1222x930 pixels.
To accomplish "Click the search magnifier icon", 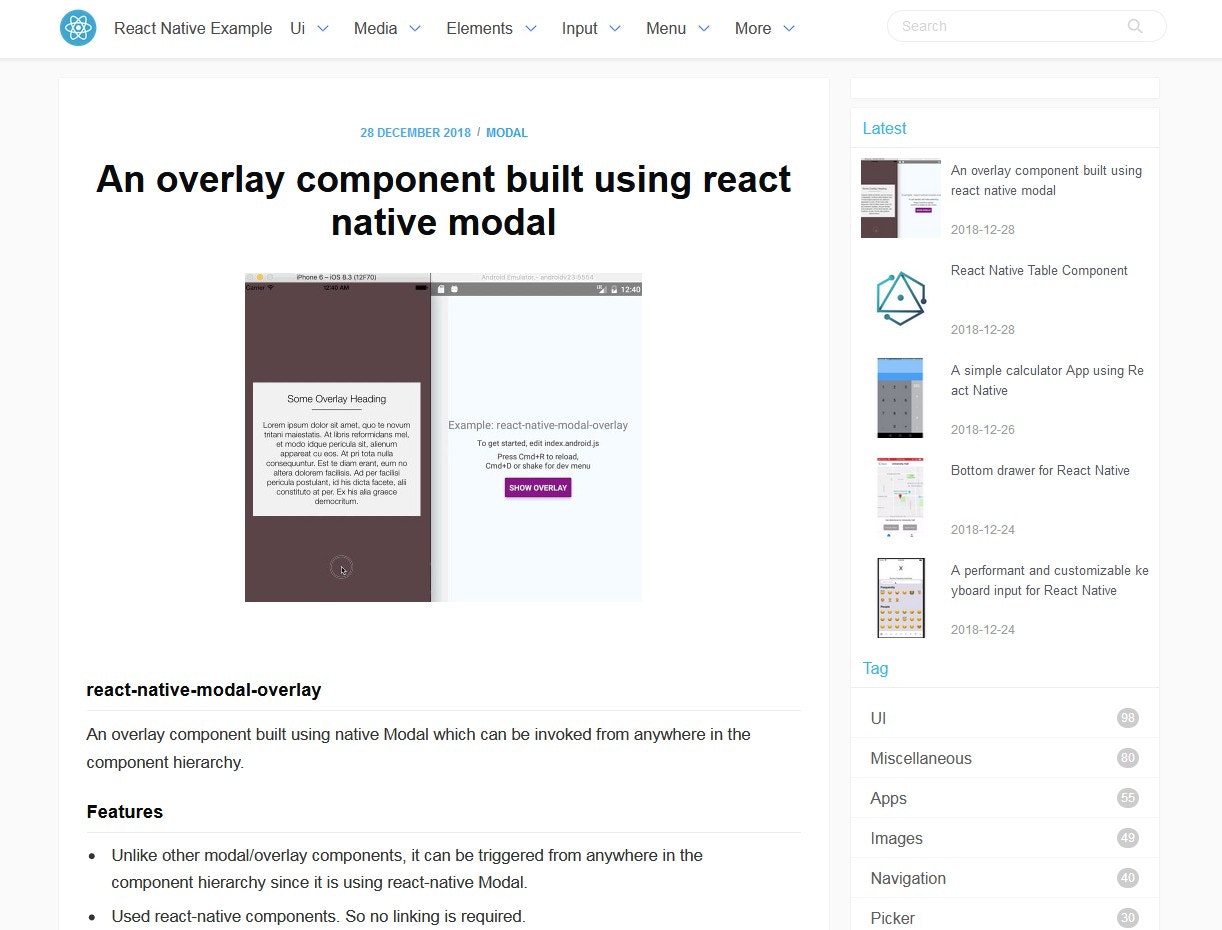I will coord(1134,26).
